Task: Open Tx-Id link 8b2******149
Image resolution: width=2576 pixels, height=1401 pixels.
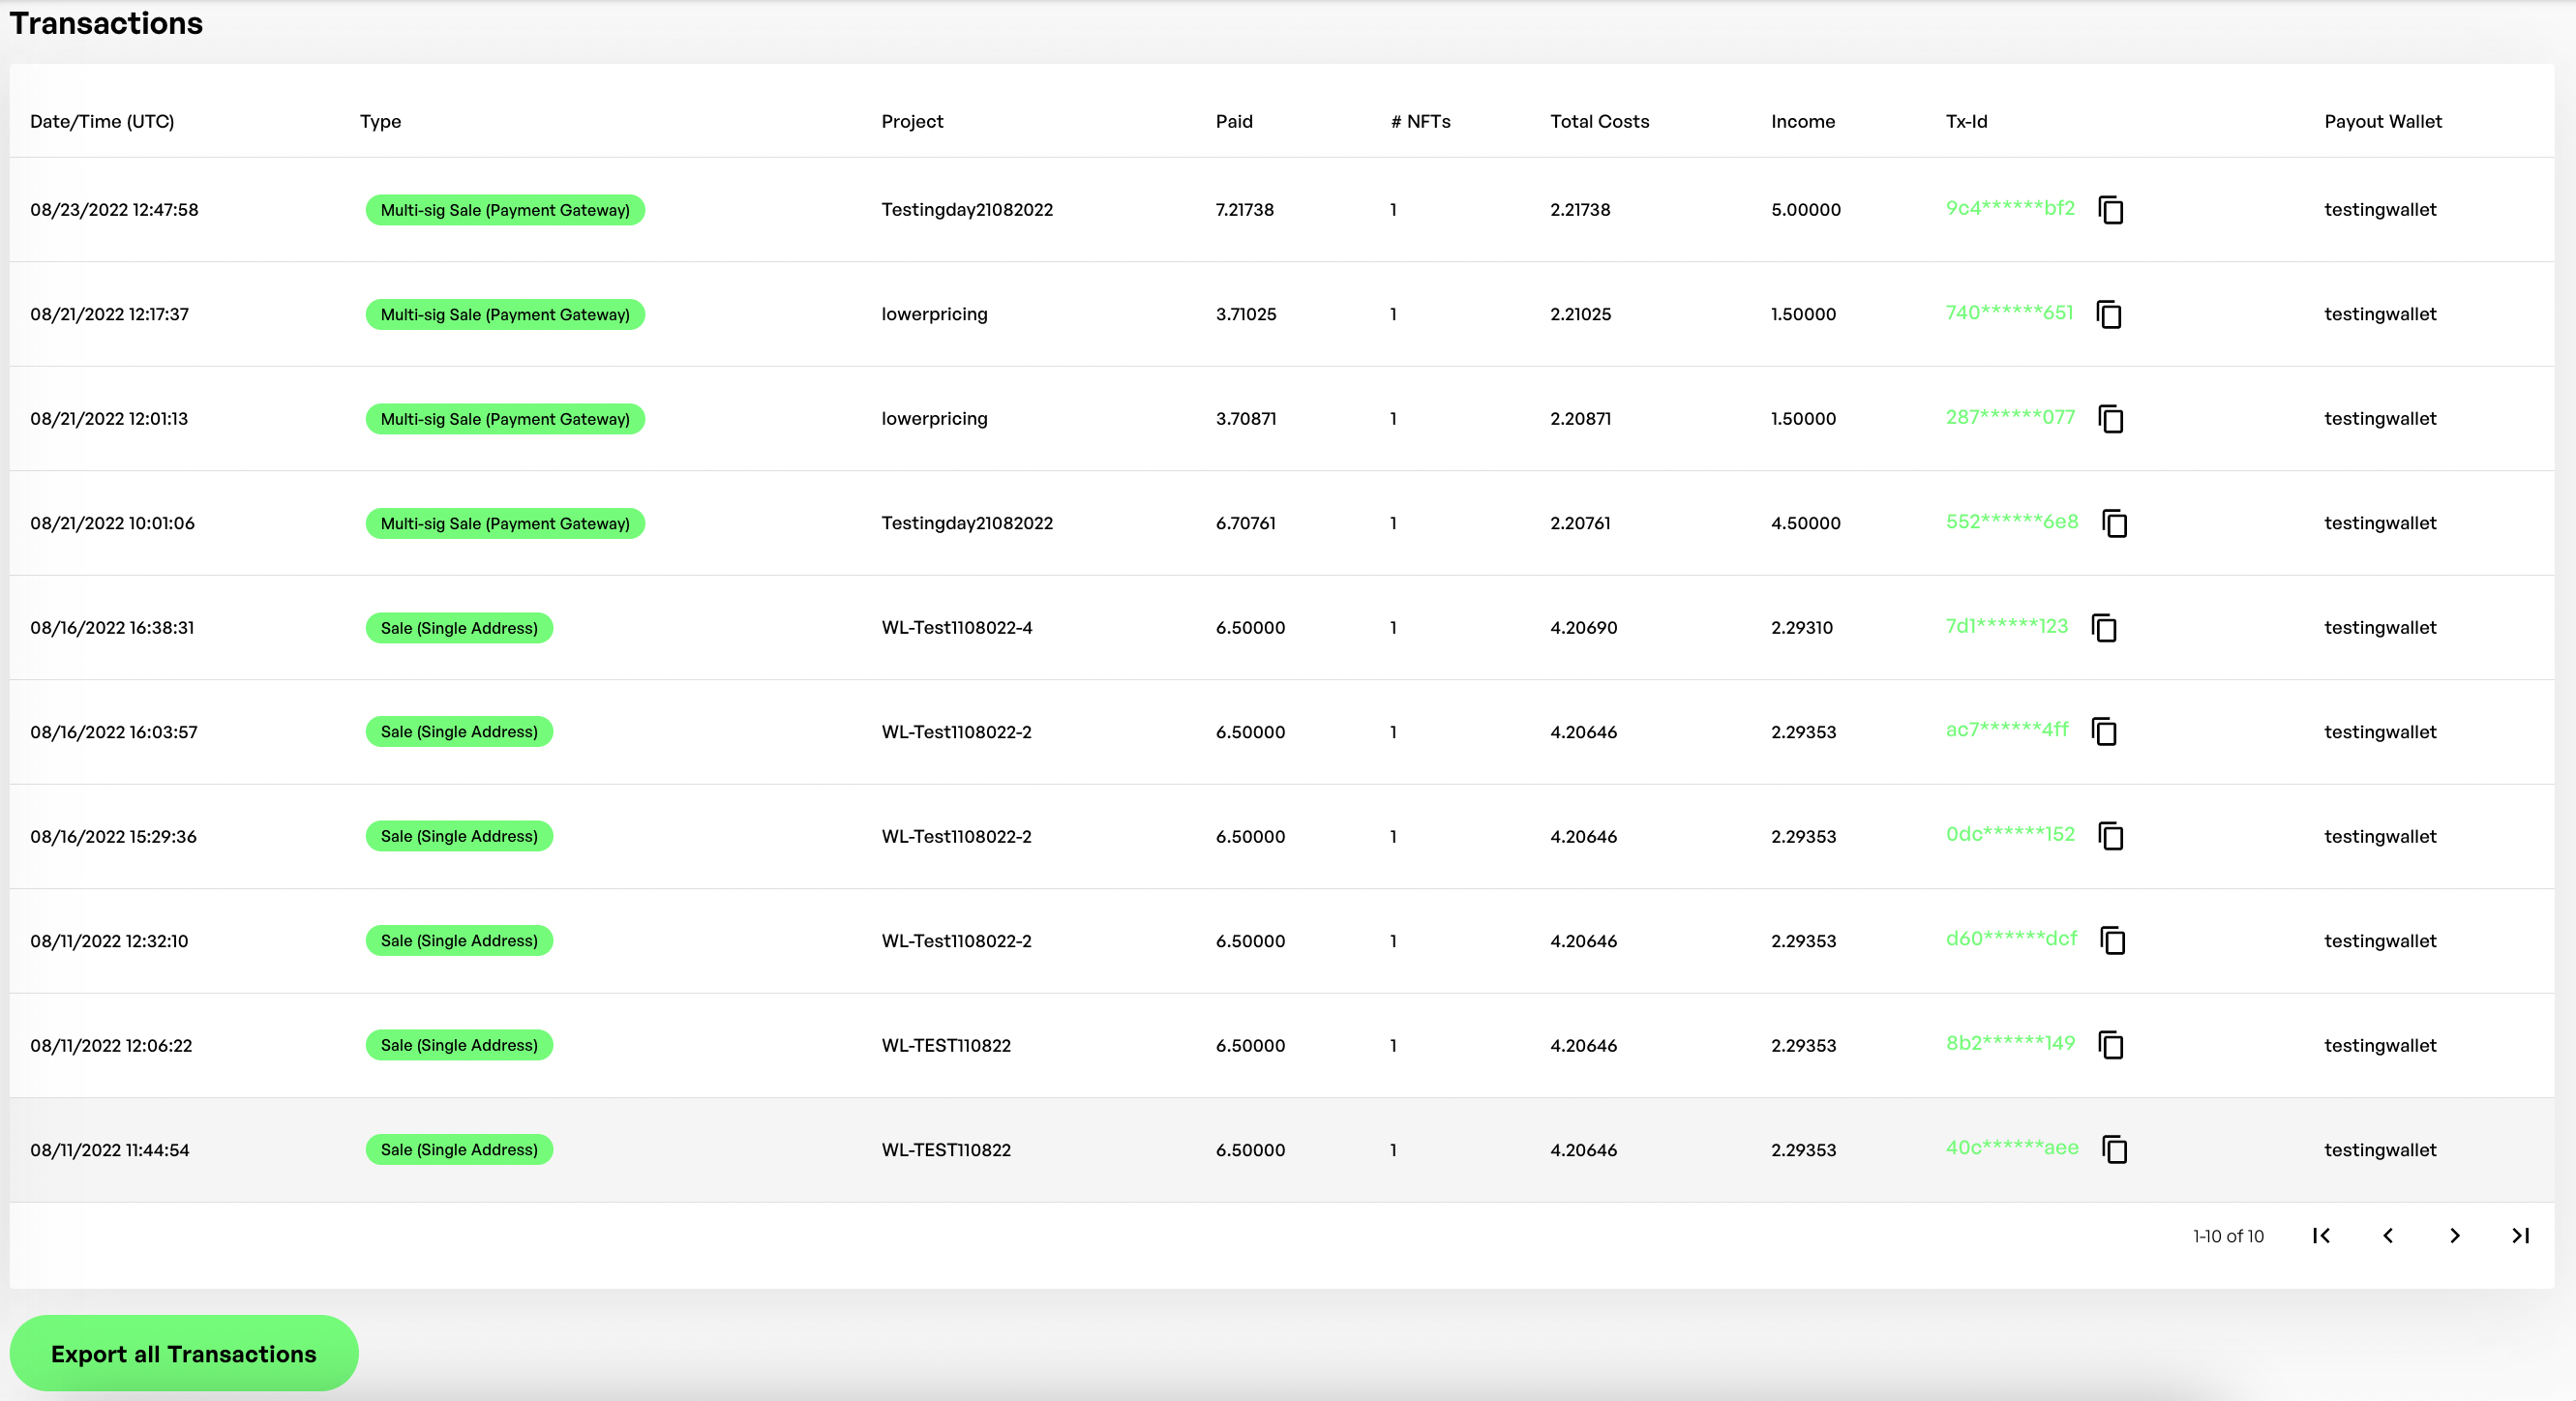Action: [x=2009, y=1043]
